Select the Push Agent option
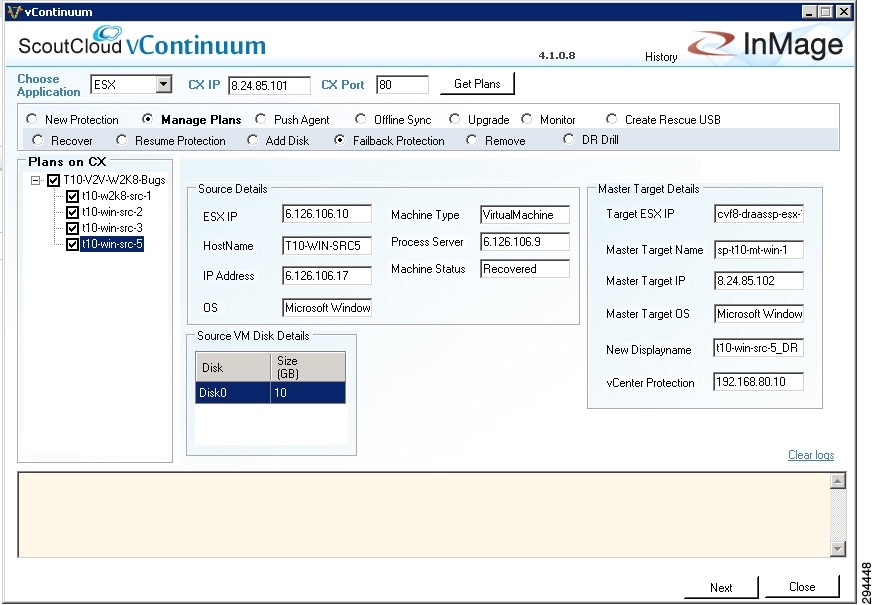The height and width of the screenshot is (605, 872). 260,119
